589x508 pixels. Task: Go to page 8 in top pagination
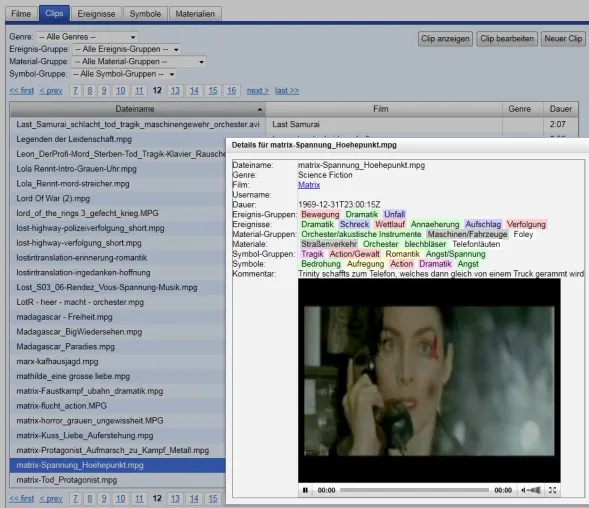pyautogui.click(x=90, y=91)
